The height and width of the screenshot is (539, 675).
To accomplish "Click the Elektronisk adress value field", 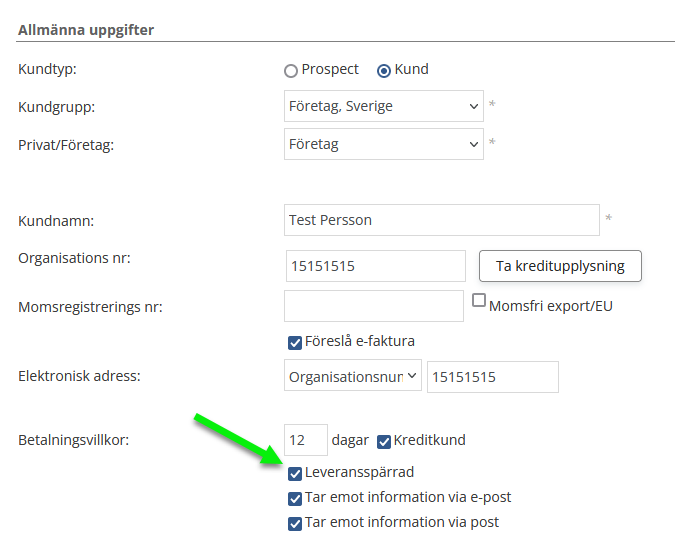I will click(x=492, y=377).
